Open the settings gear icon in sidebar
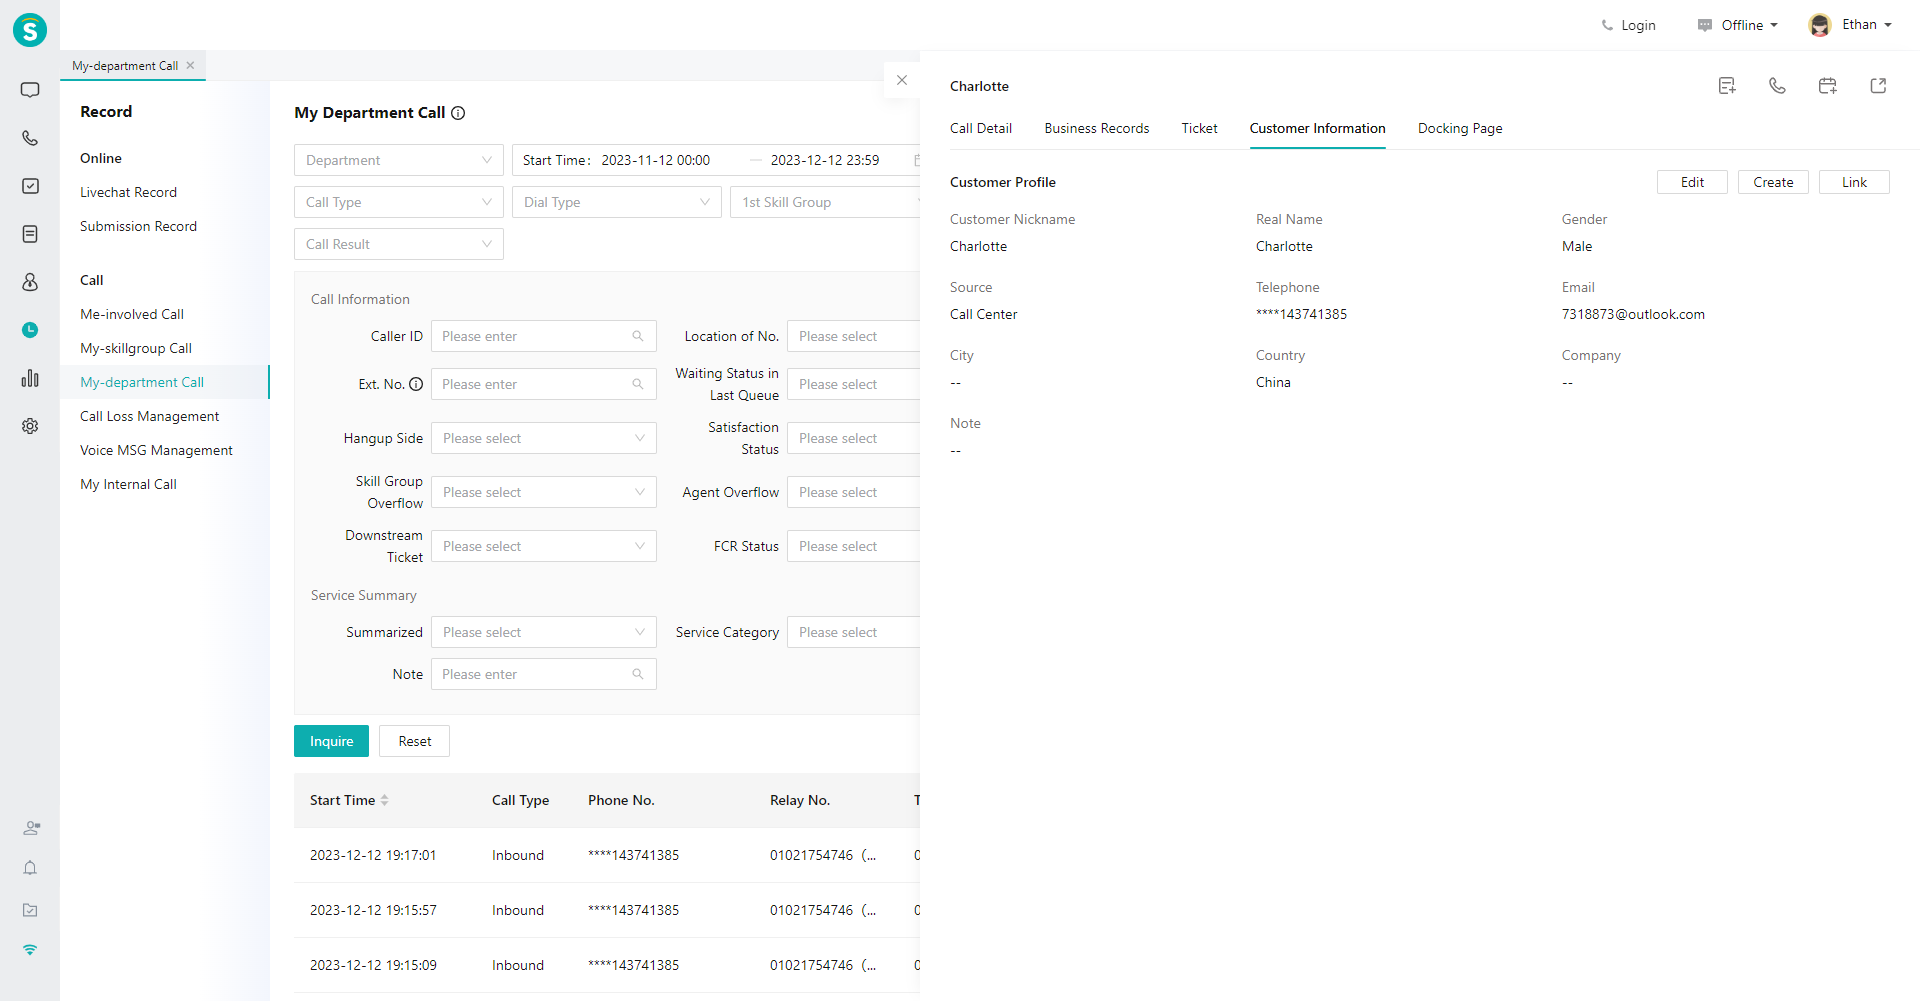This screenshot has height=1001, width=1920. pyautogui.click(x=30, y=426)
